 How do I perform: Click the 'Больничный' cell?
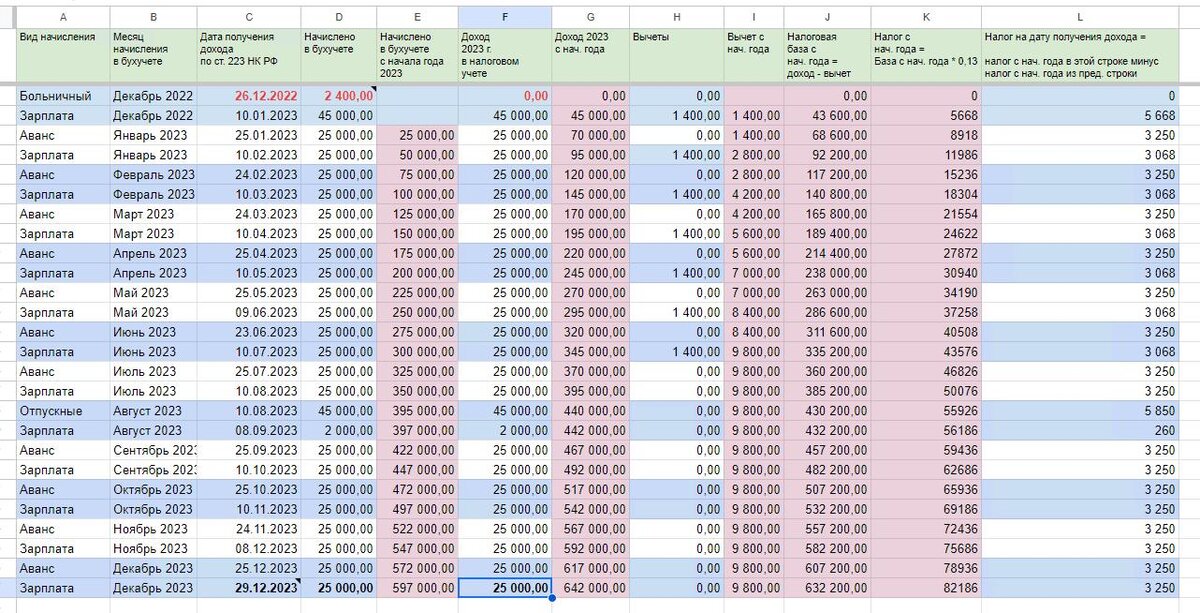(x=63, y=96)
